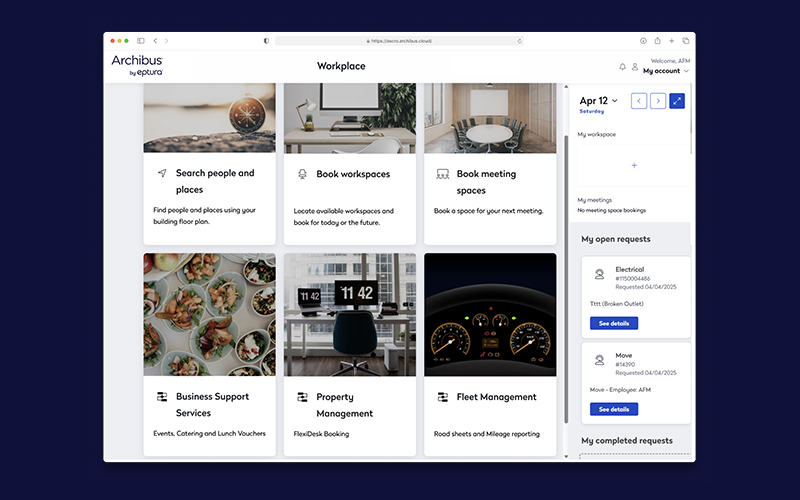Go to previous day in calendar panel
Viewport: 800px width, 500px height.
pos(639,101)
